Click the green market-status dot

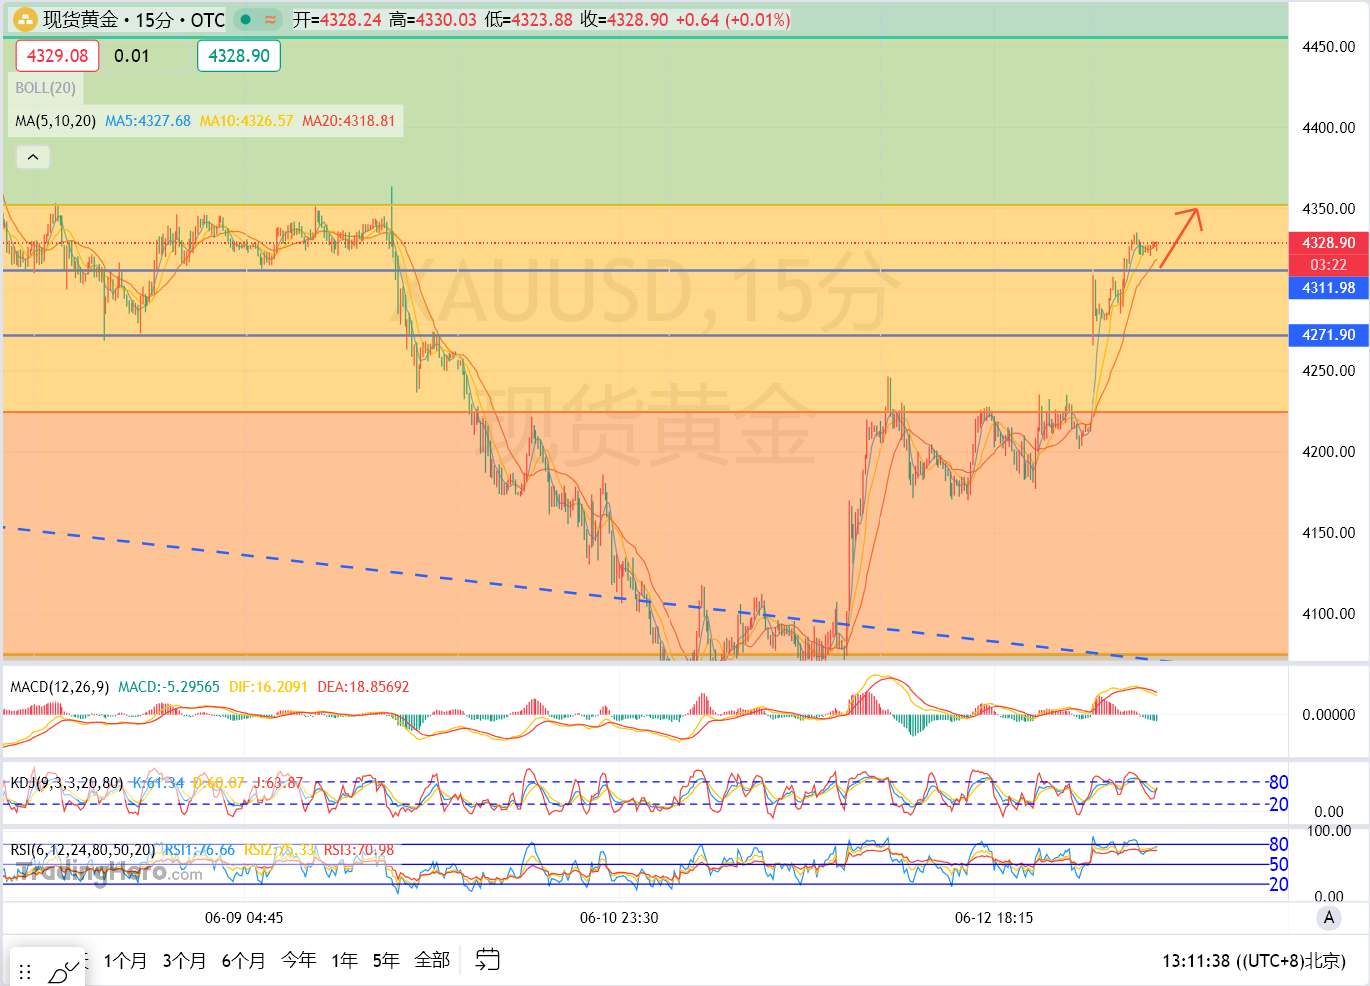tap(245, 20)
